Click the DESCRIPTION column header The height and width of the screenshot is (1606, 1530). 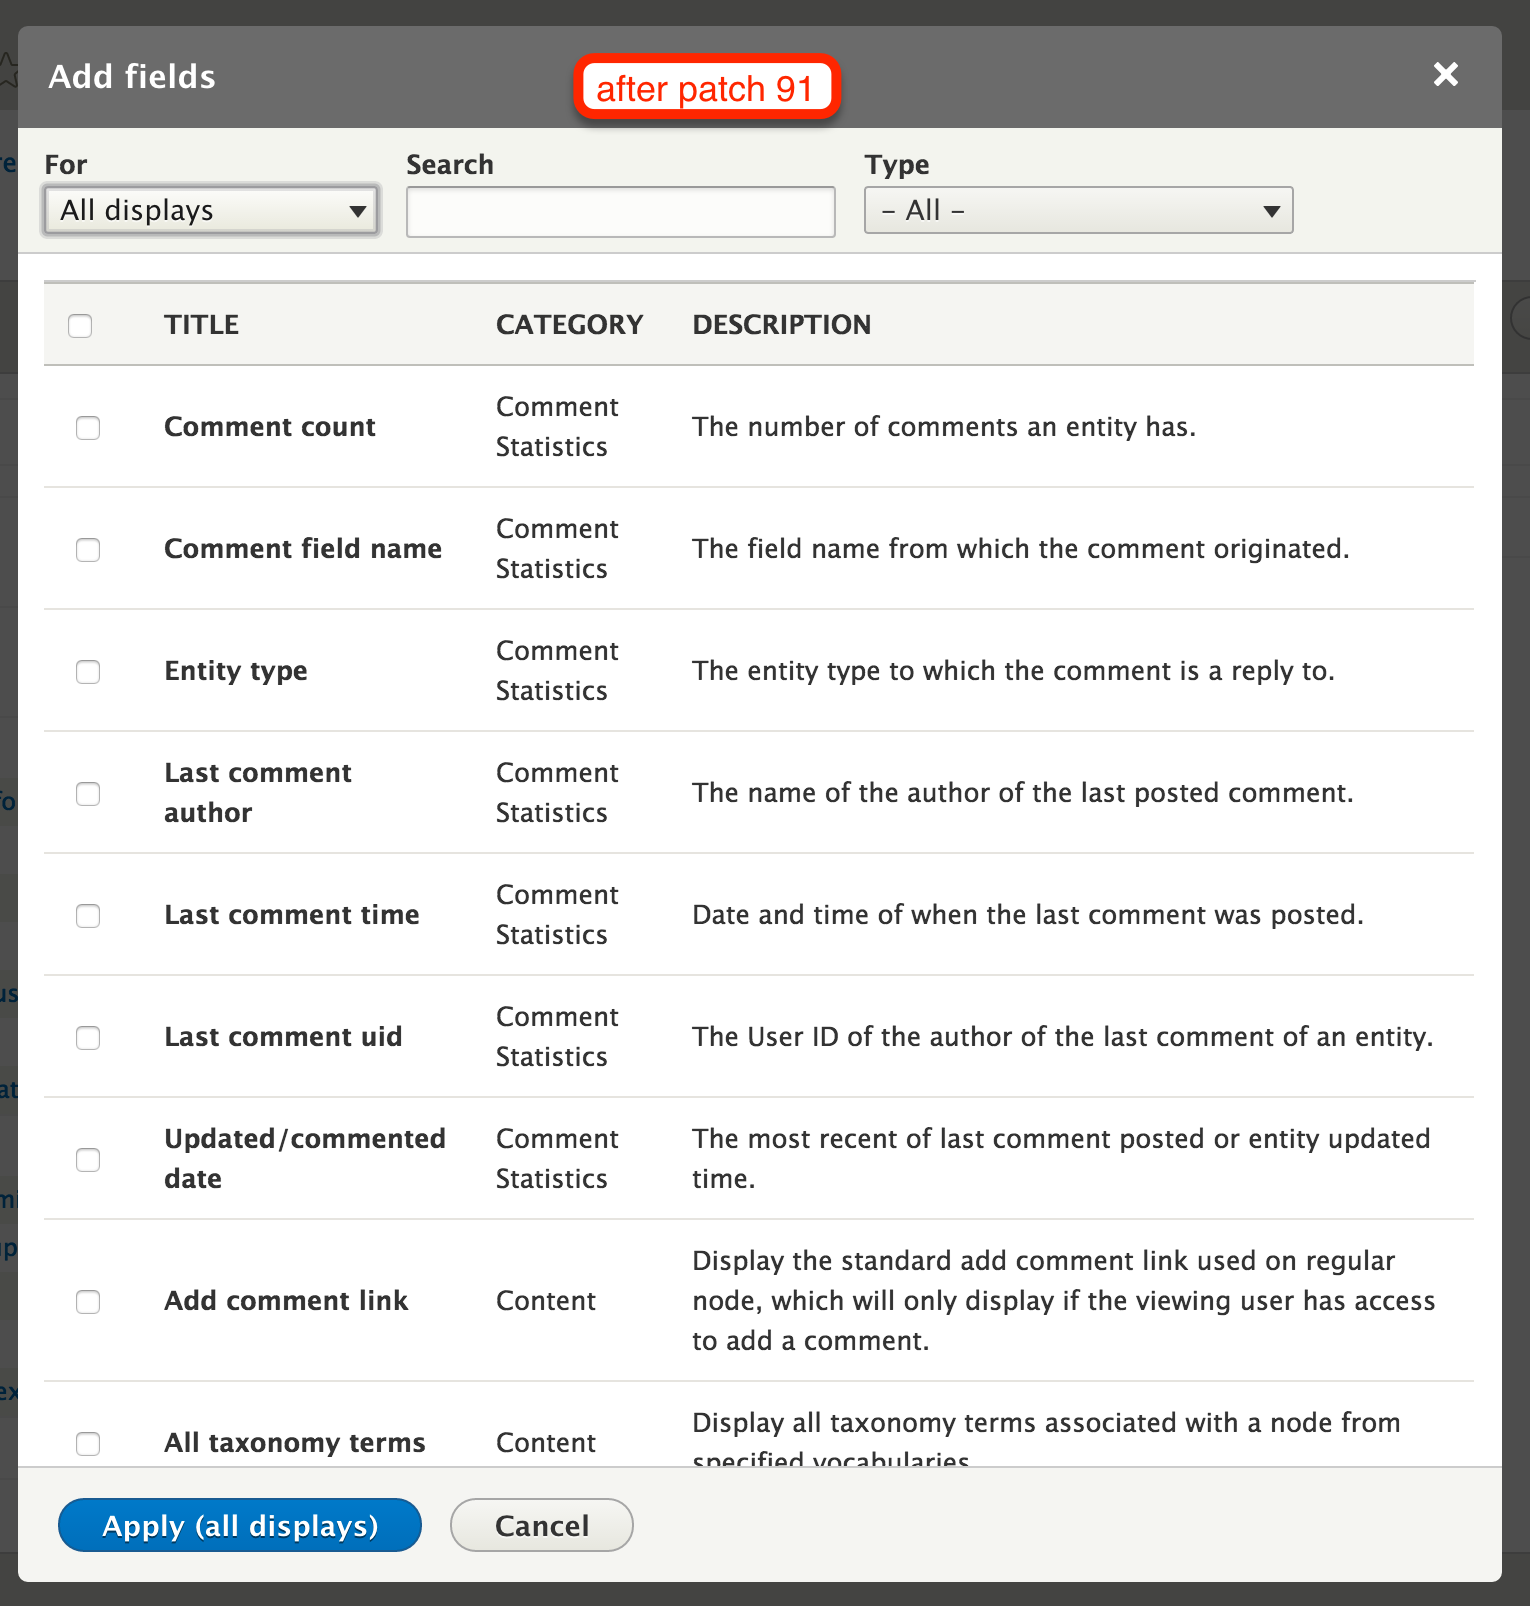[x=782, y=325]
